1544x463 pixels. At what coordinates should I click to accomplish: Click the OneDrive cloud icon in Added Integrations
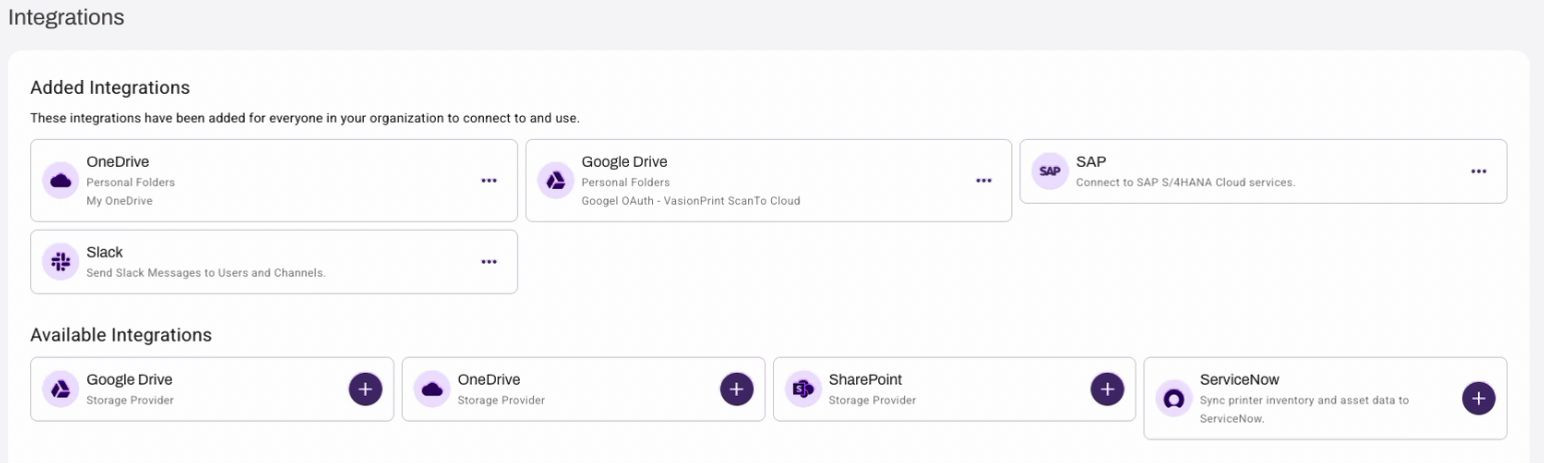pyautogui.click(x=60, y=181)
